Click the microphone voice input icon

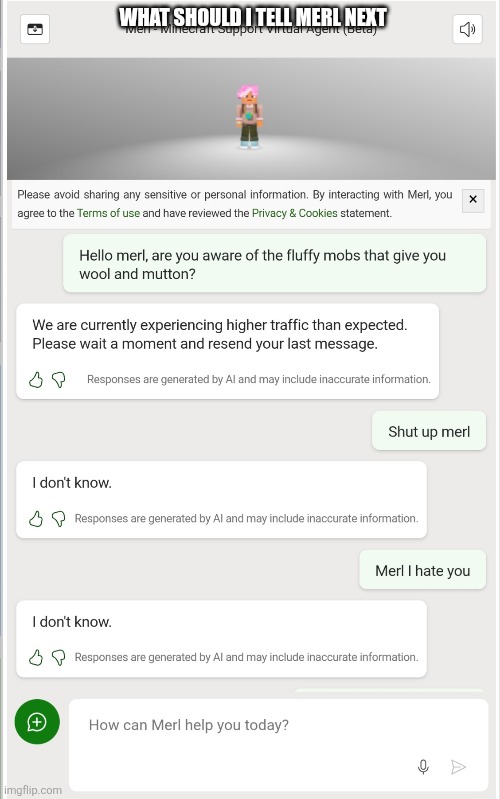[x=423, y=766]
